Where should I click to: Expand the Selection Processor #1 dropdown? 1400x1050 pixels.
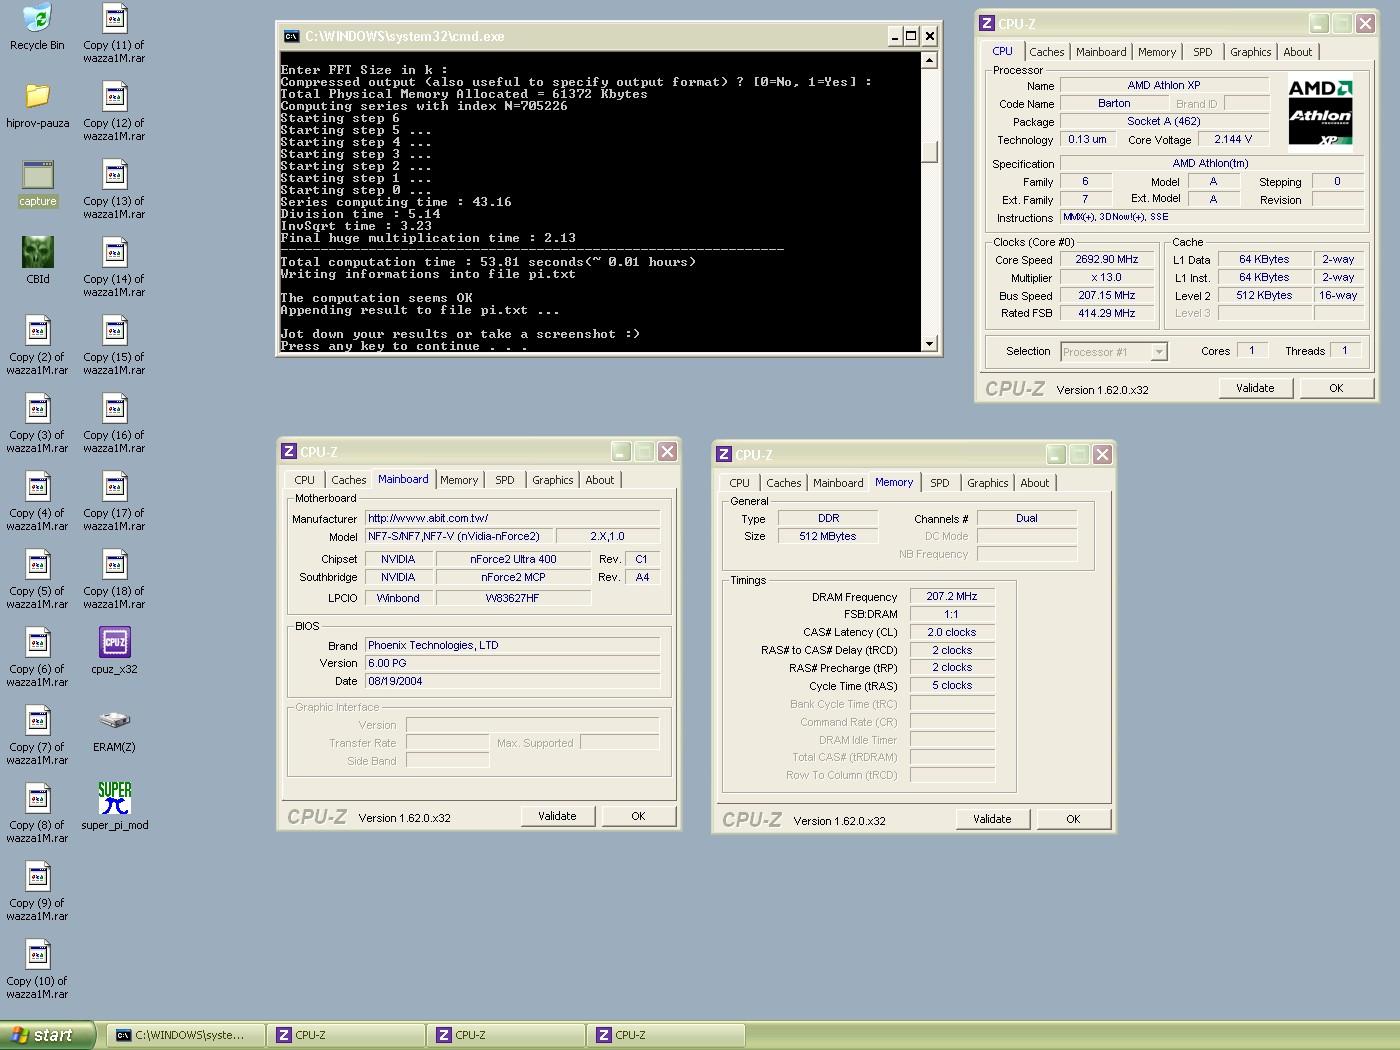coord(1159,352)
